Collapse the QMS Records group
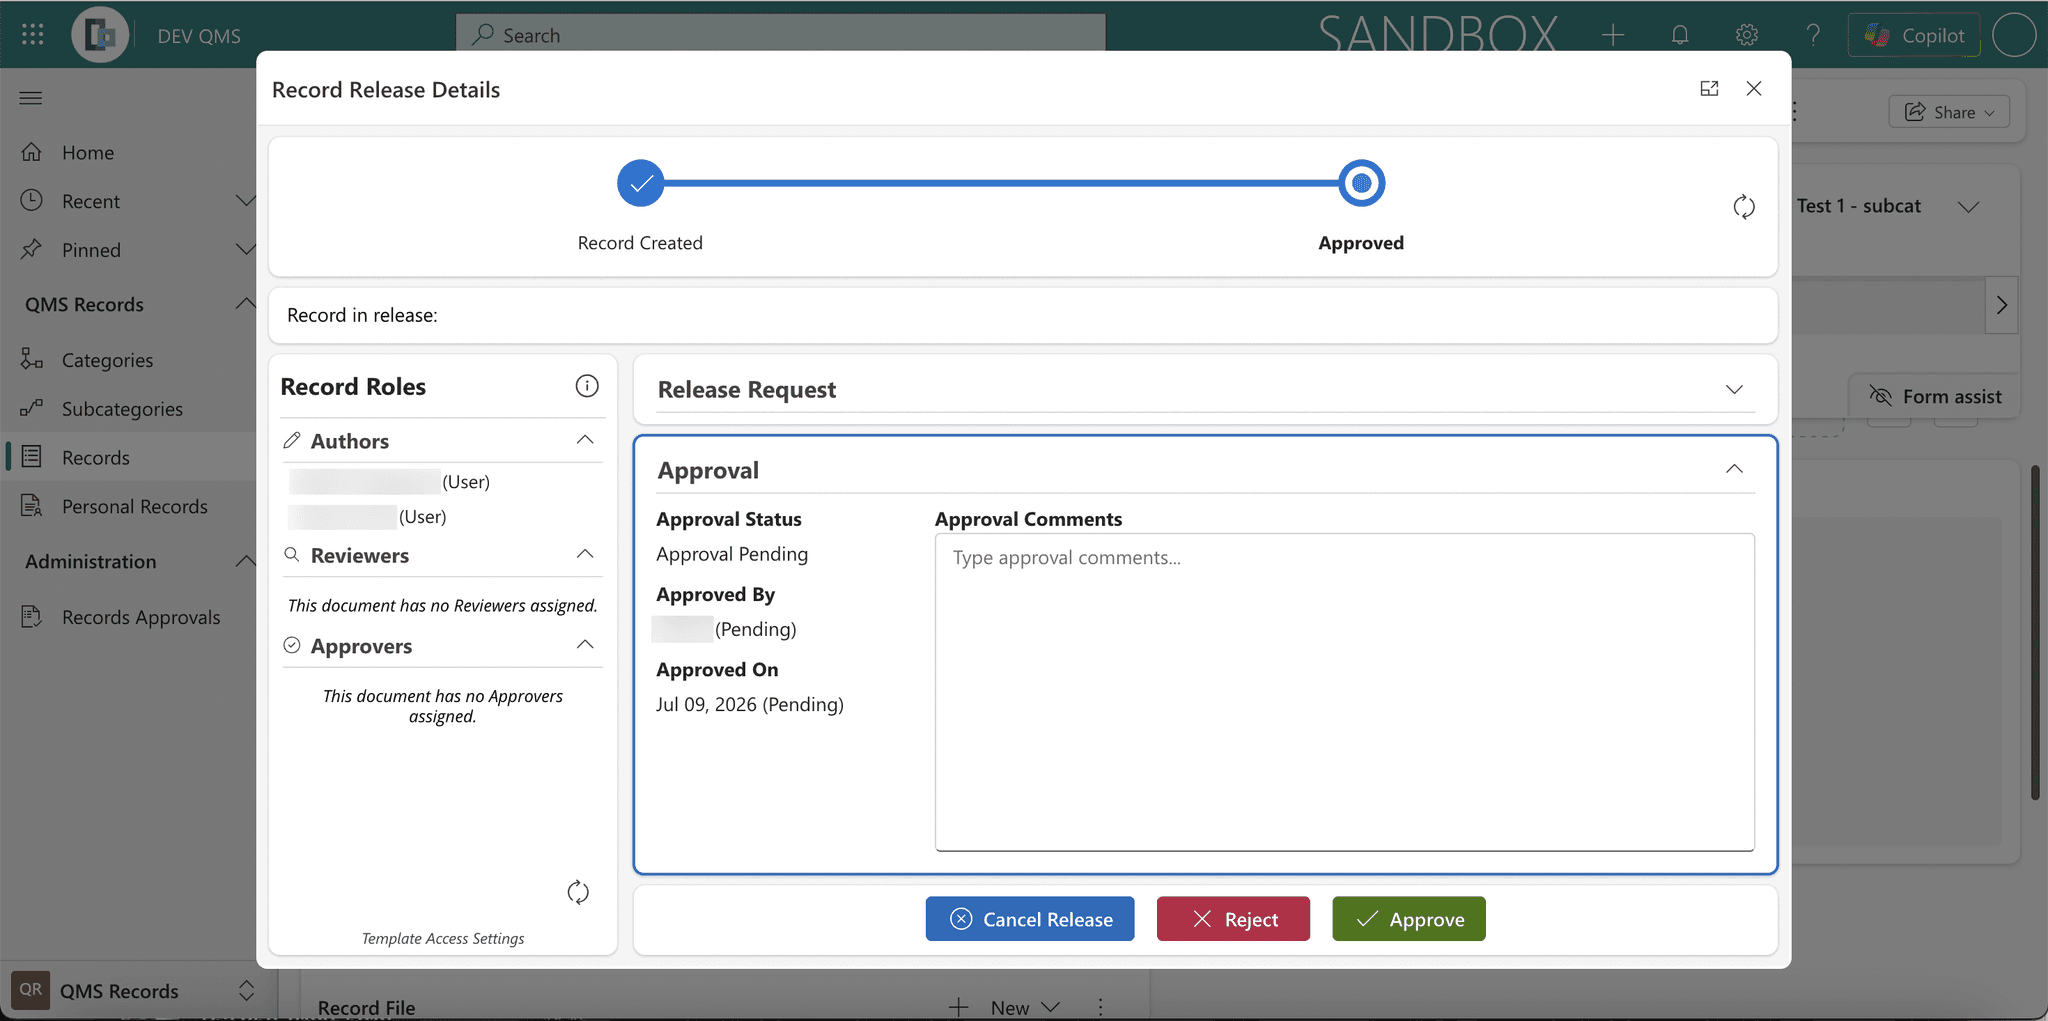Image resolution: width=2048 pixels, height=1021 pixels. point(245,304)
